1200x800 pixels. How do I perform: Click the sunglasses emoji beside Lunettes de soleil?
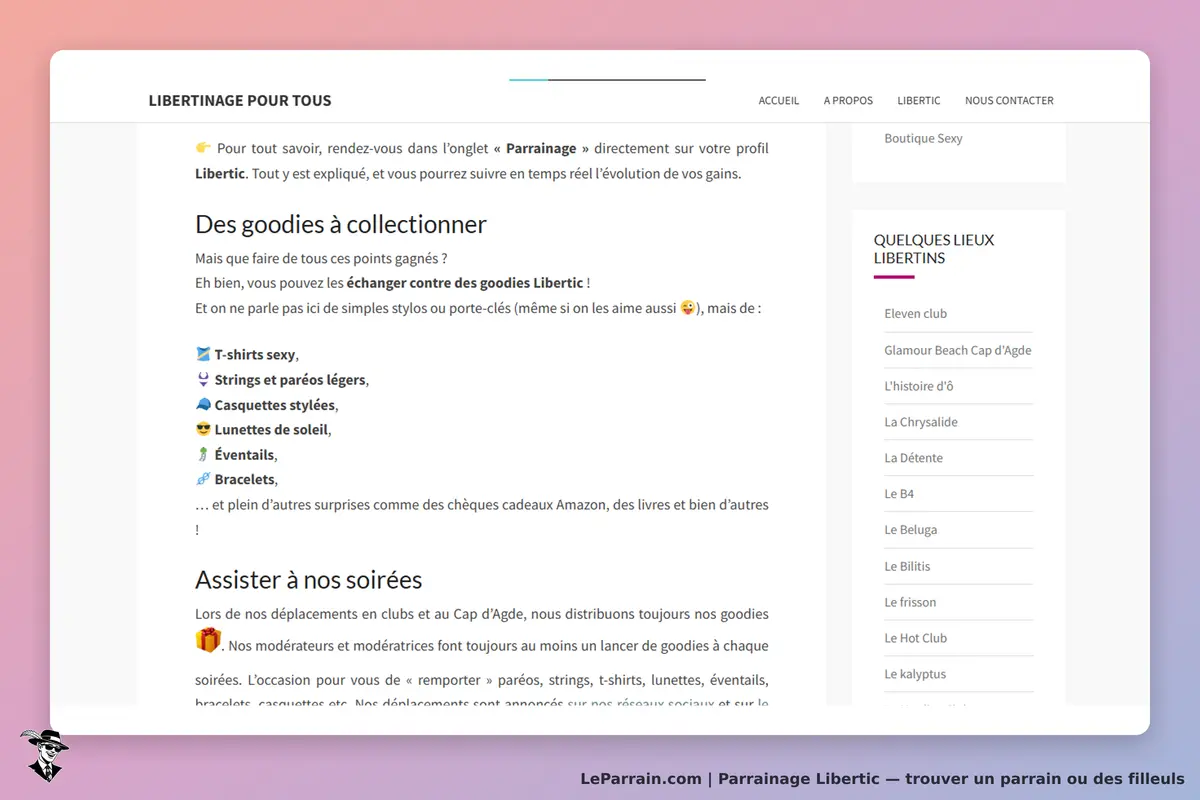pyautogui.click(x=203, y=429)
